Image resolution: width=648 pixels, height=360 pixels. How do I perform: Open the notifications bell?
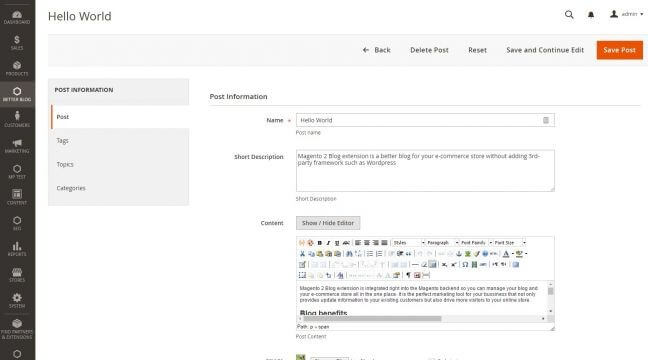click(591, 15)
